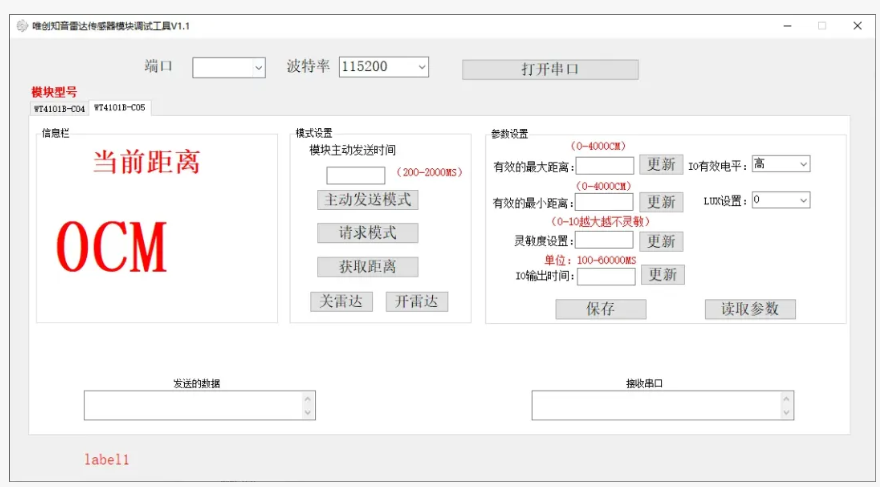
Task: Click down arrow in 发送的数据 scrollbar
Action: click(x=308, y=412)
